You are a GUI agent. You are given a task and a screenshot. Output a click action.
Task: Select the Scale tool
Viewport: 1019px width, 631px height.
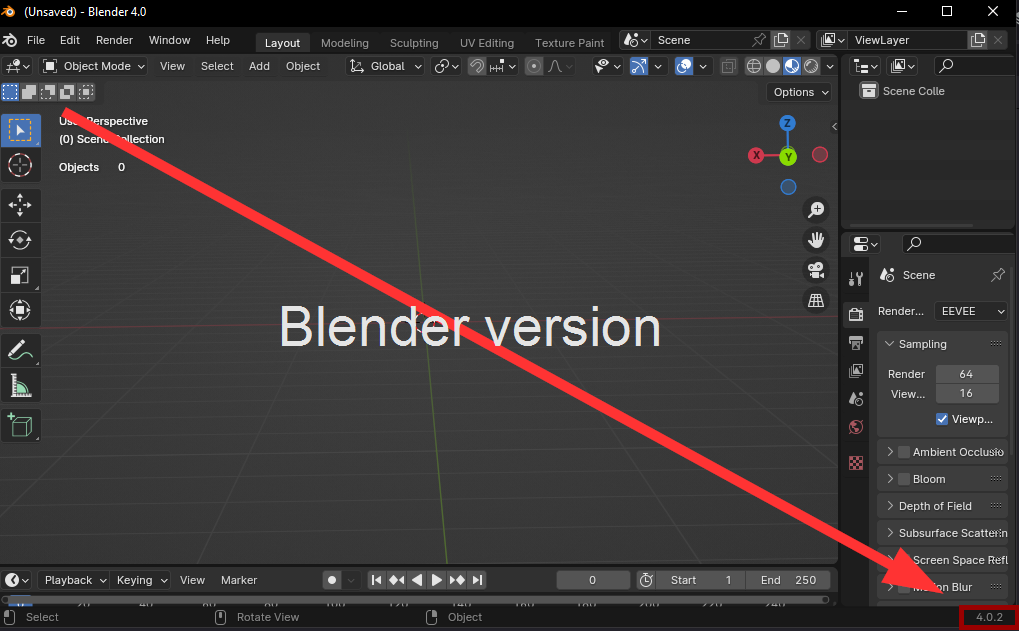tap(20, 275)
